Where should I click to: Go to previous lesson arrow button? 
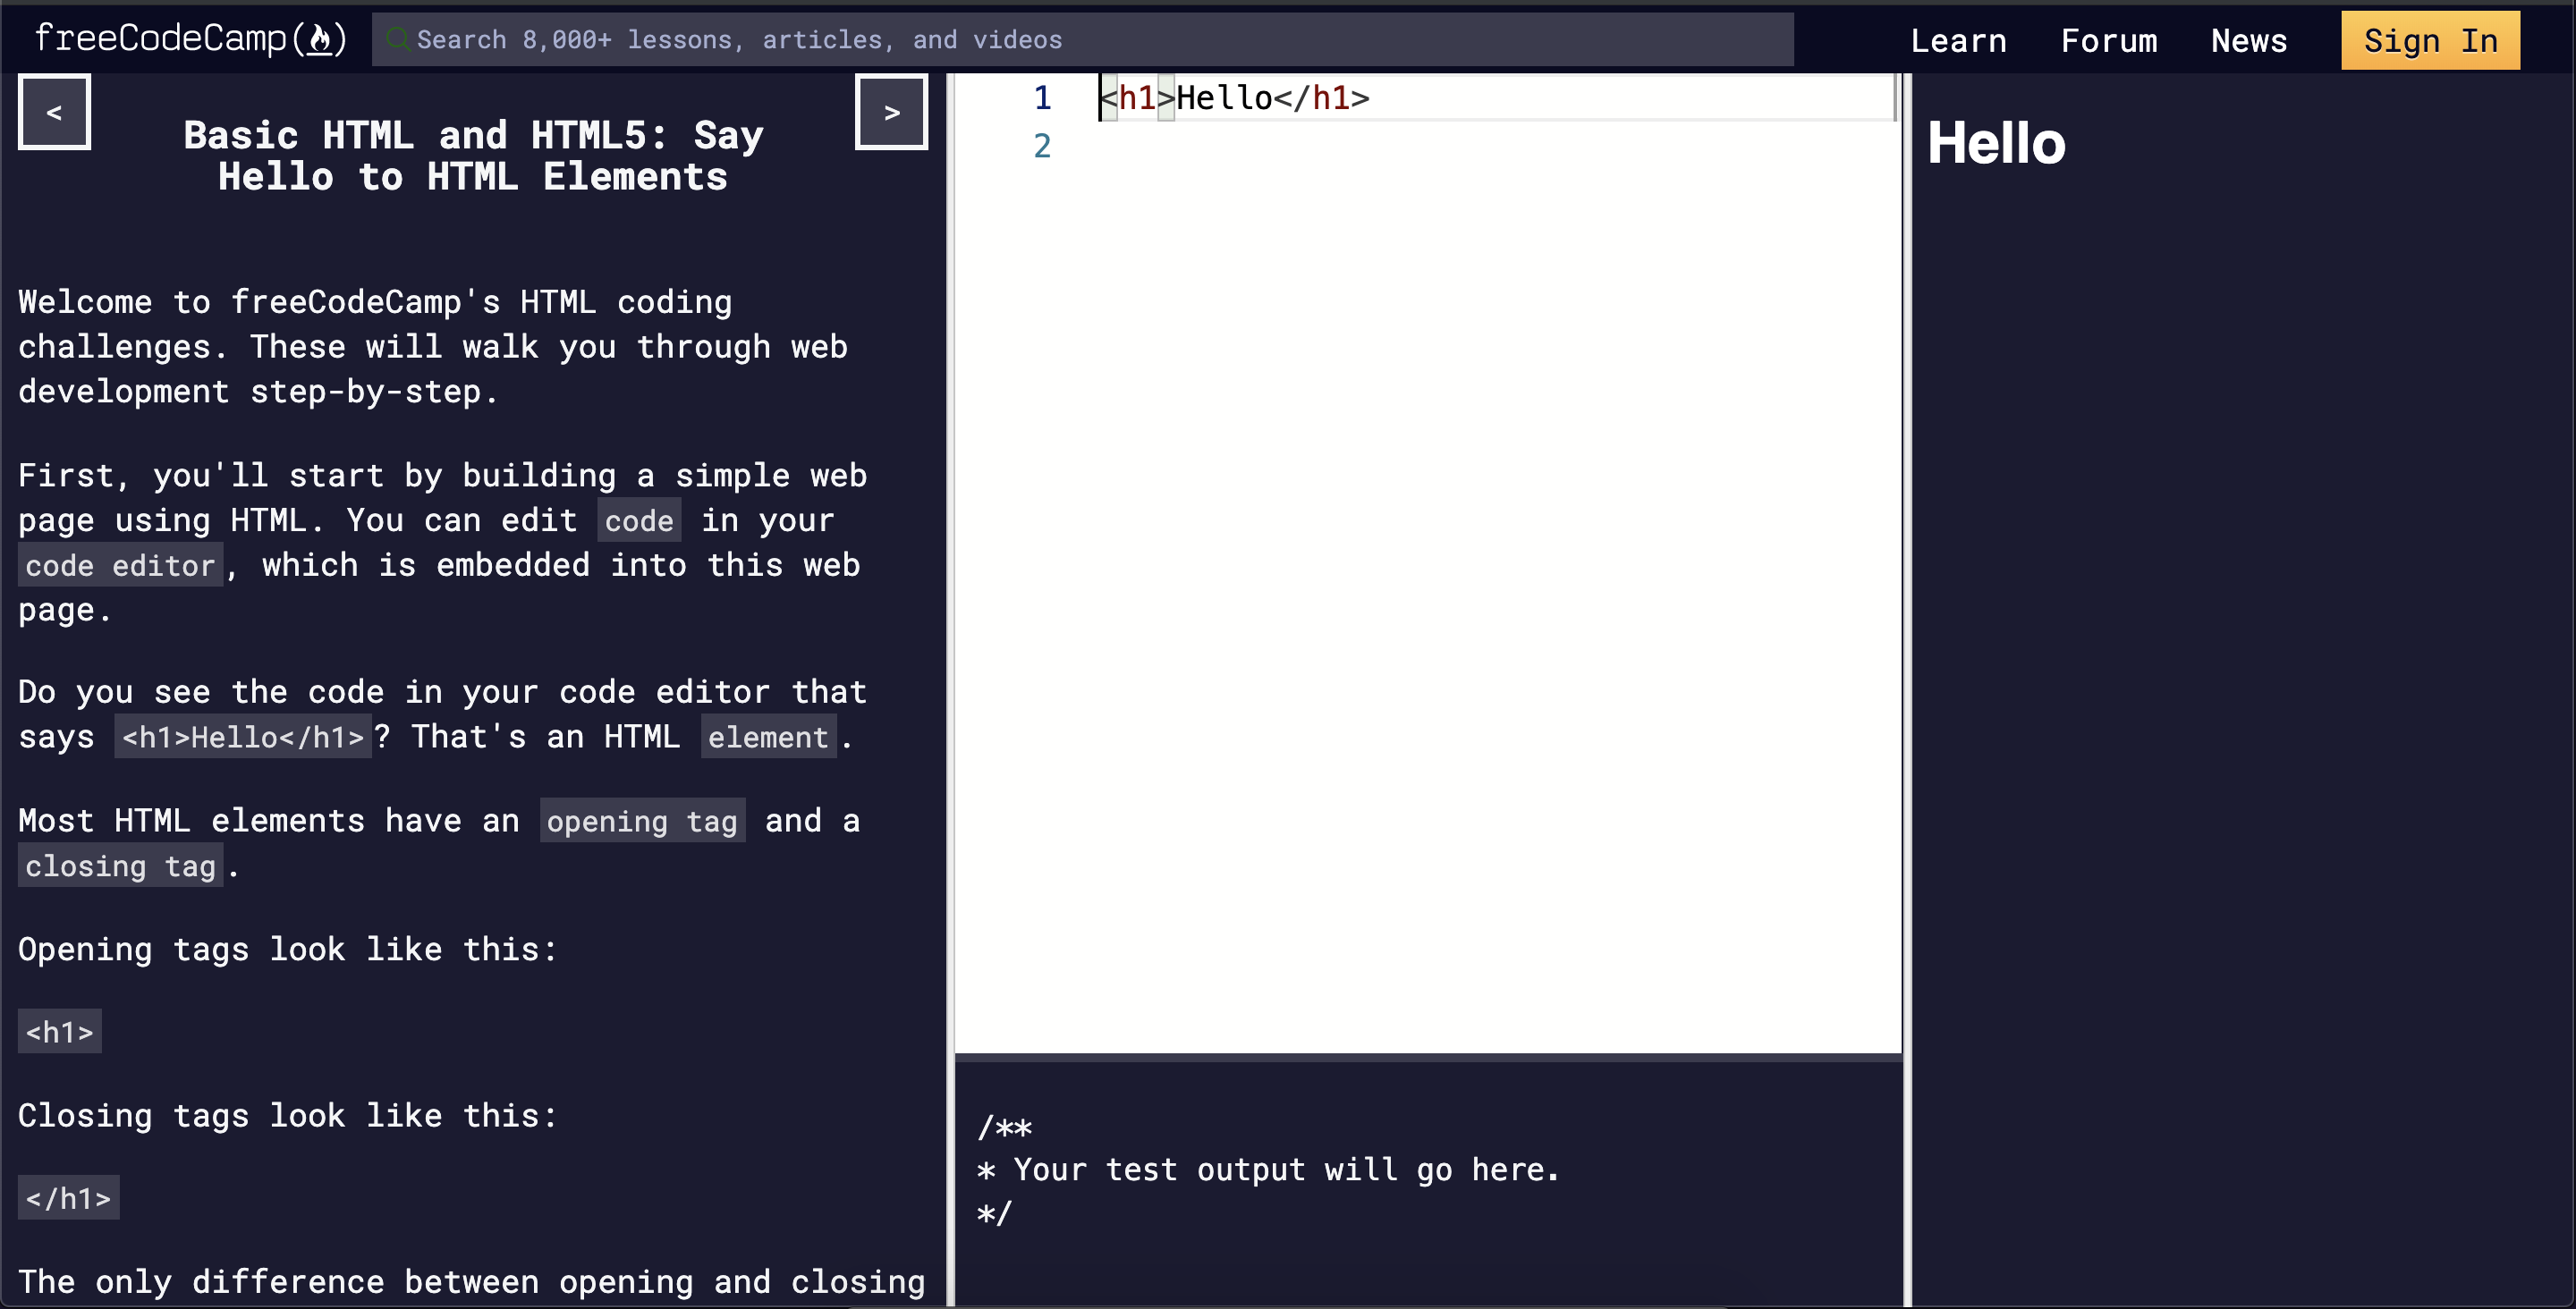pos(54,112)
